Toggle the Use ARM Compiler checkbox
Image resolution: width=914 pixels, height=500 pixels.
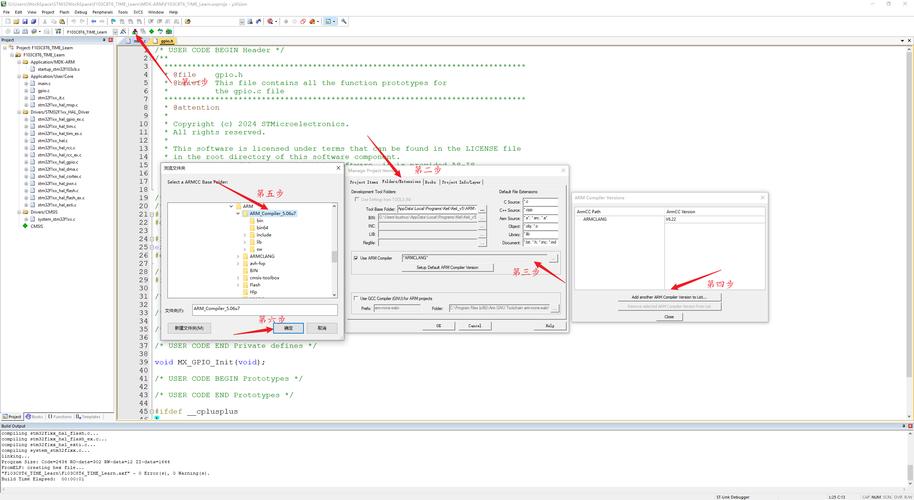(x=356, y=258)
